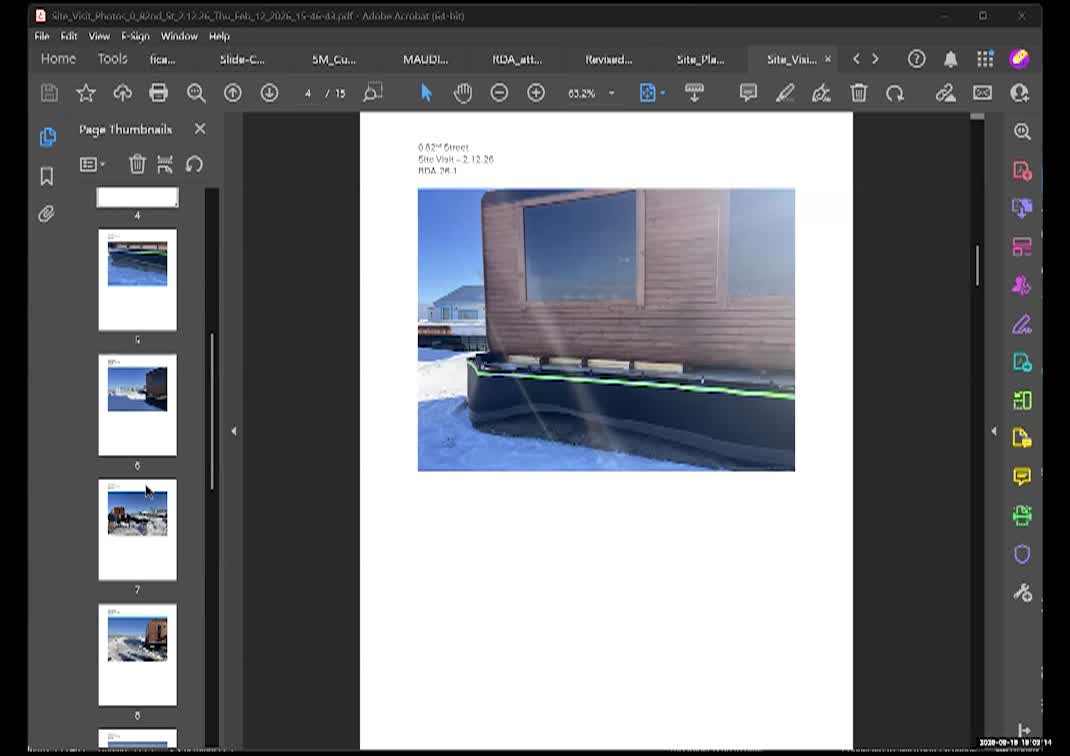Enable scrolling mode tool
Image resolution: width=1070 pixels, height=756 pixels.
pyautogui.click(x=694, y=93)
